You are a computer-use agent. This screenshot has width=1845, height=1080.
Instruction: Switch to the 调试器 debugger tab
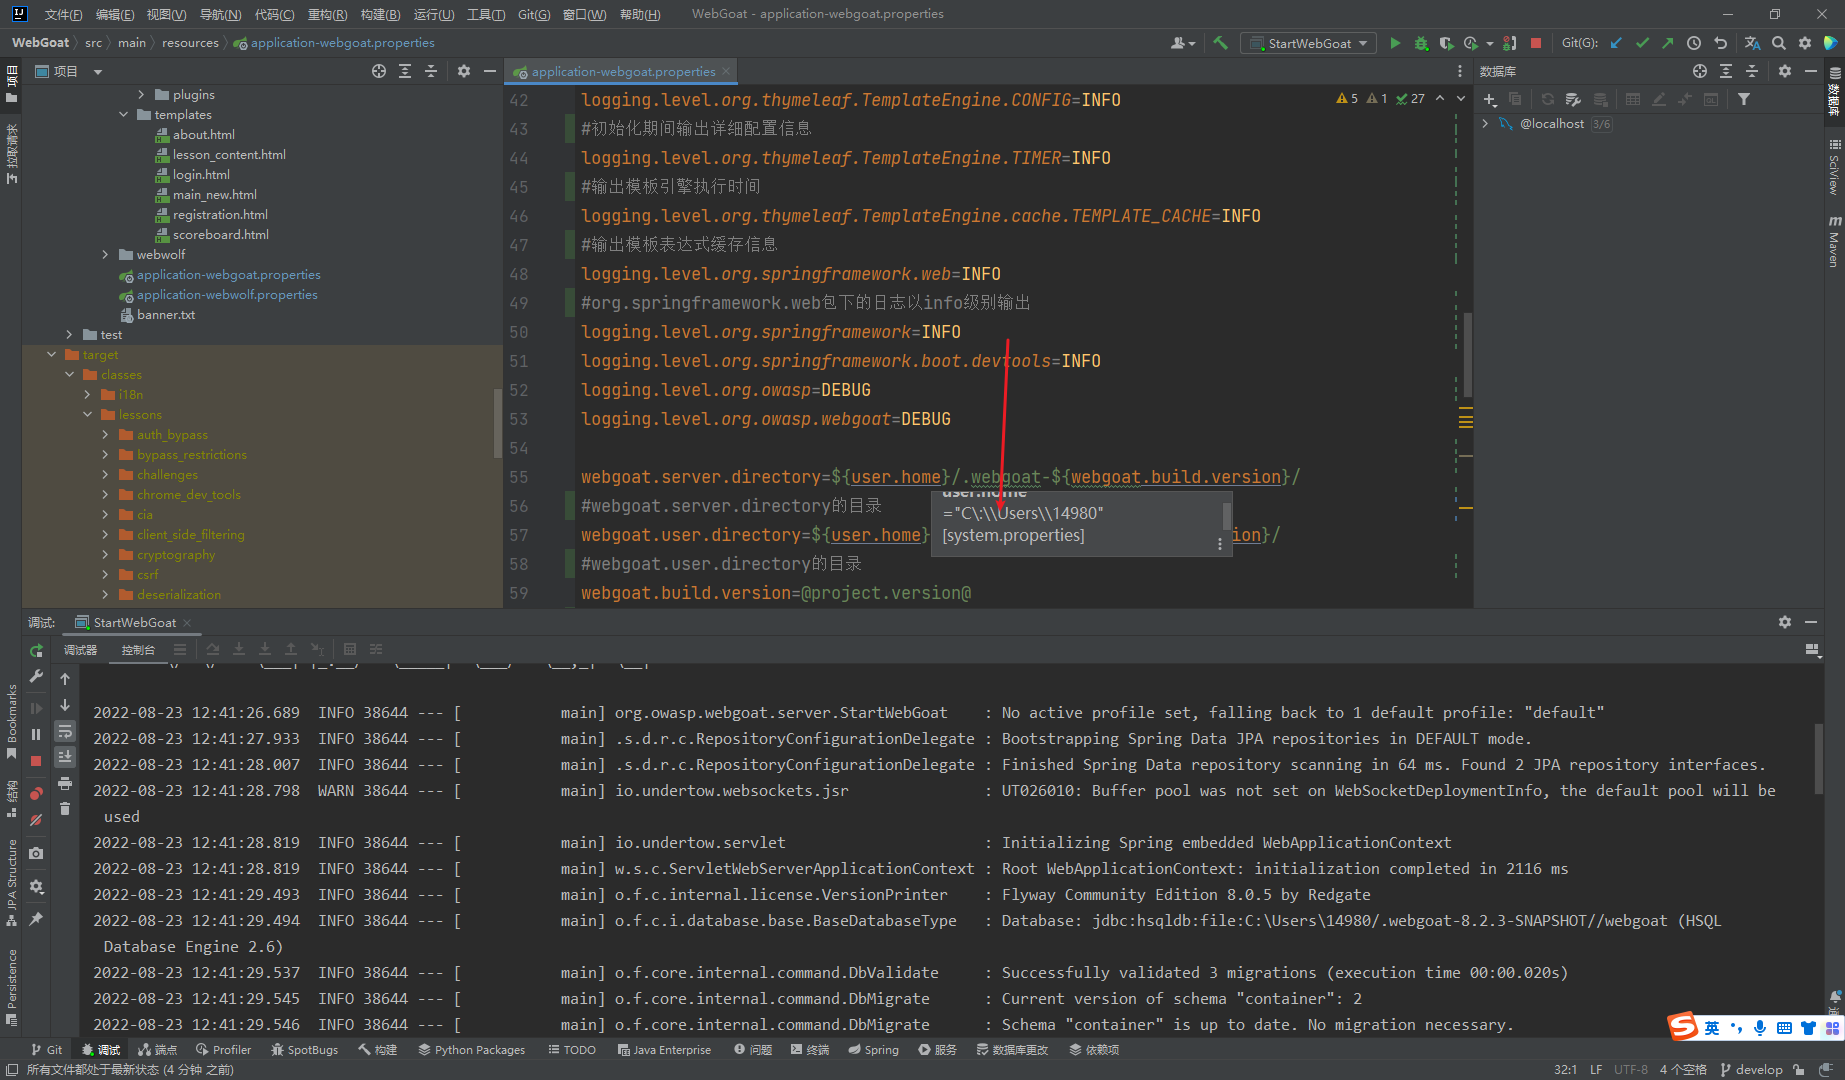pyautogui.click(x=80, y=650)
